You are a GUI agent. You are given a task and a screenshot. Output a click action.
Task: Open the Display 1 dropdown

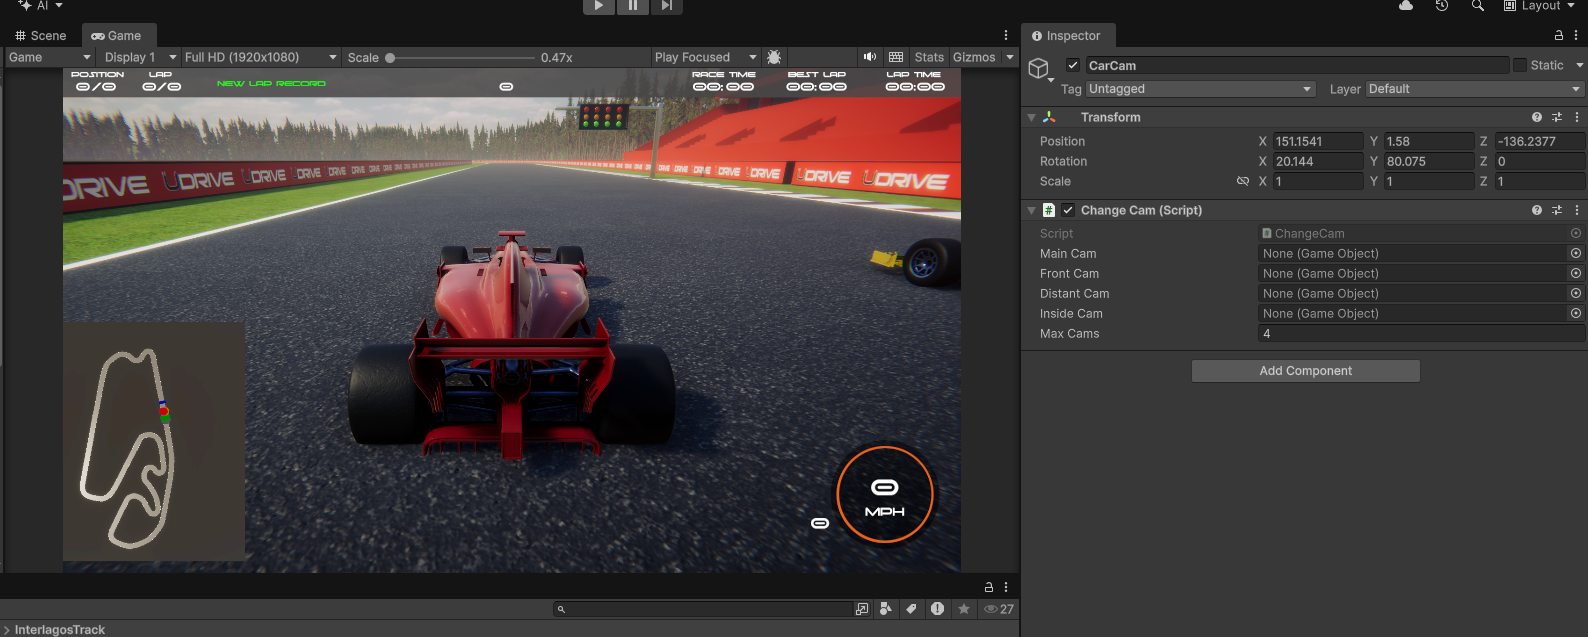click(139, 58)
